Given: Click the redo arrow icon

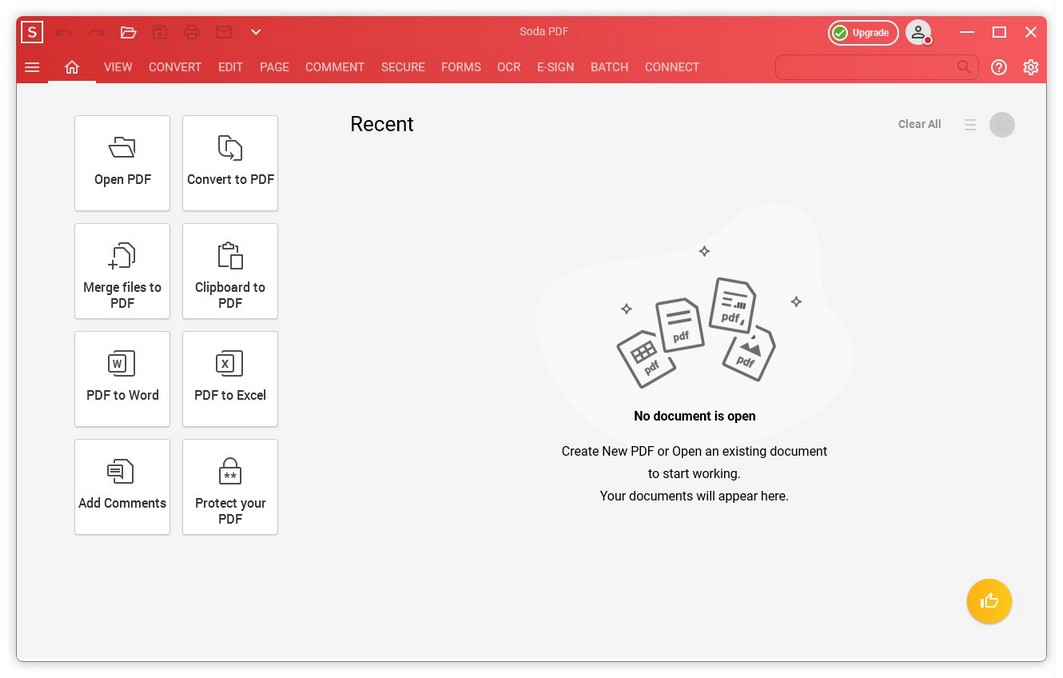Looking at the screenshot, I should 96,32.
